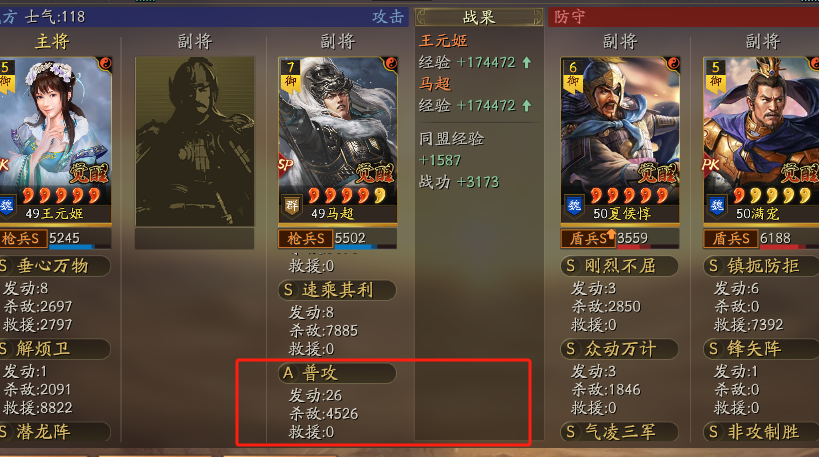Select the 速乘其利 skill label
The width and height of the screenshot is (819, 457).
(337, 290)
